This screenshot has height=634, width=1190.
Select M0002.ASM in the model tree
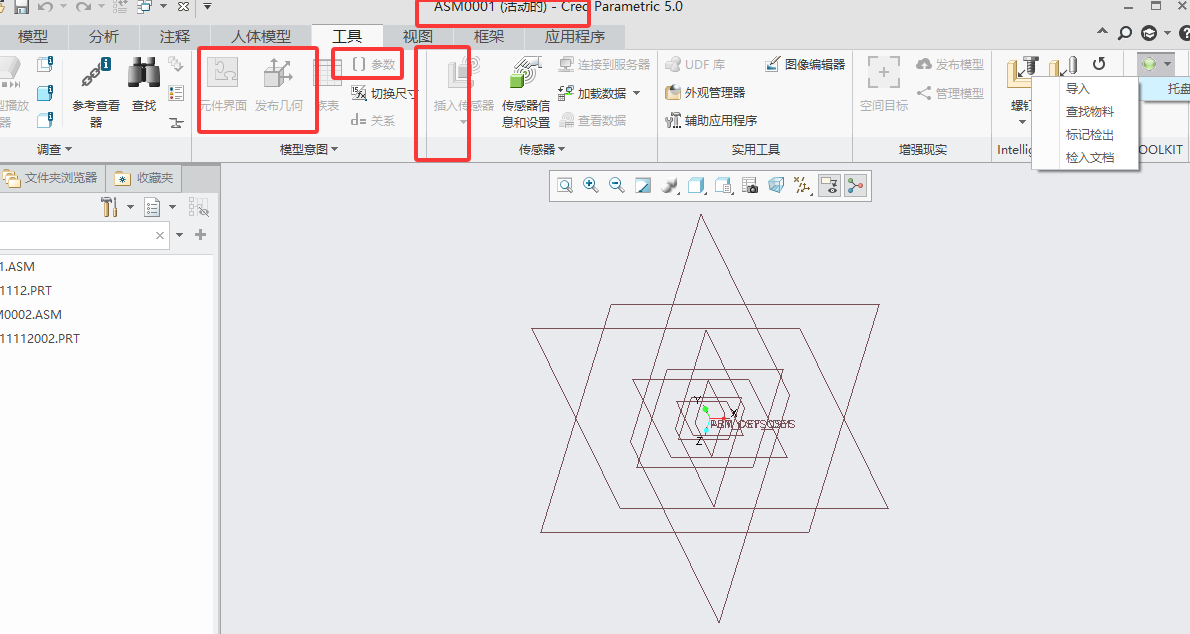coord(31,314)
